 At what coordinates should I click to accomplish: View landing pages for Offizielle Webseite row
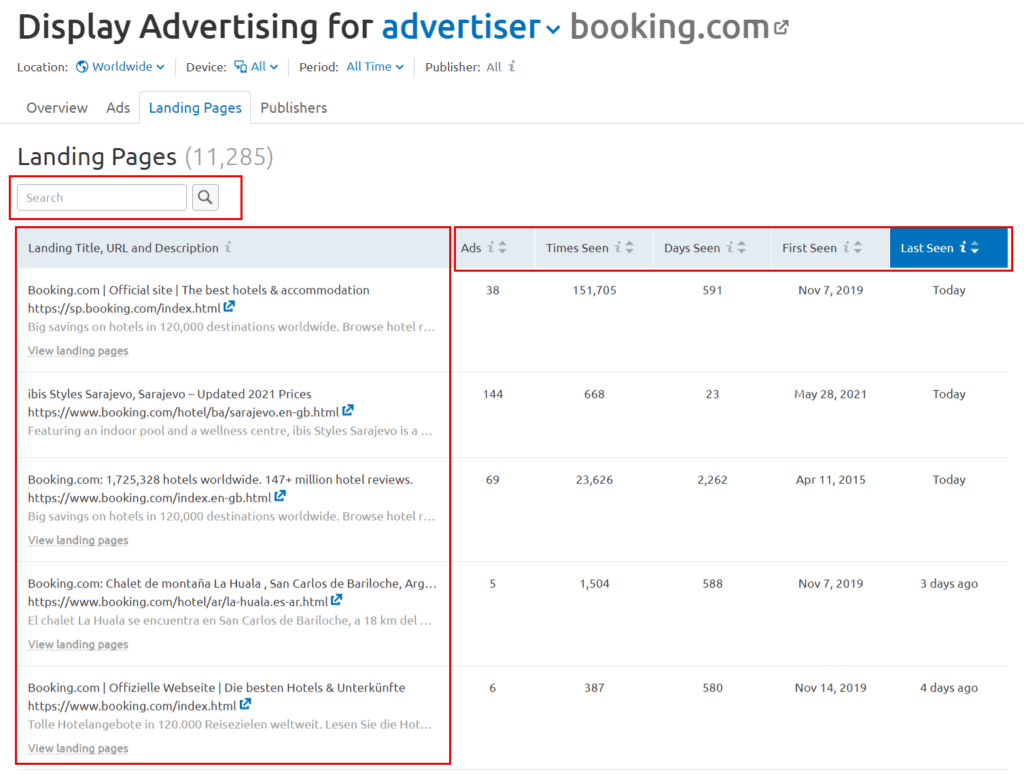[78, 748]
